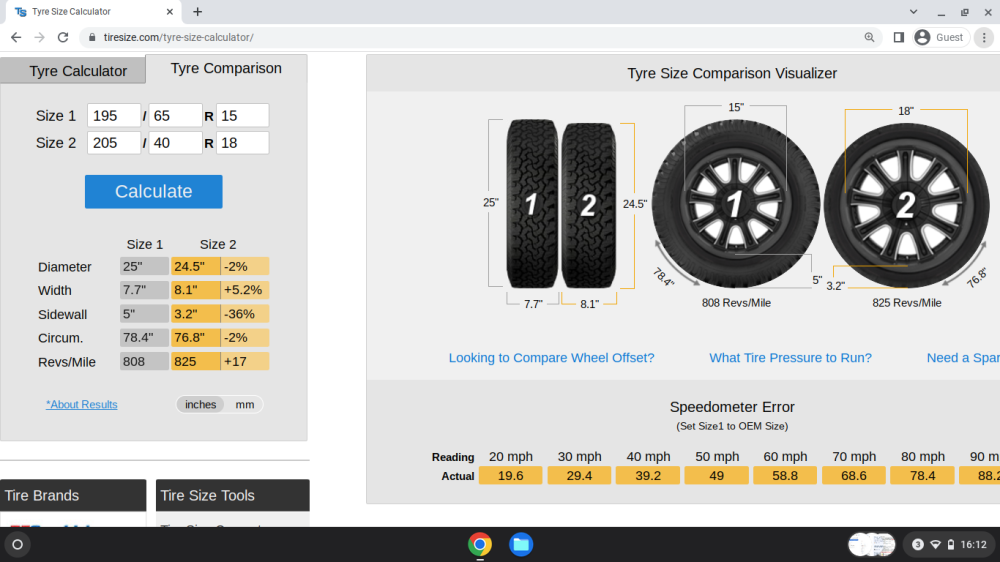
Task: Select the width difference +5.2%
Action: pos(245,290)
